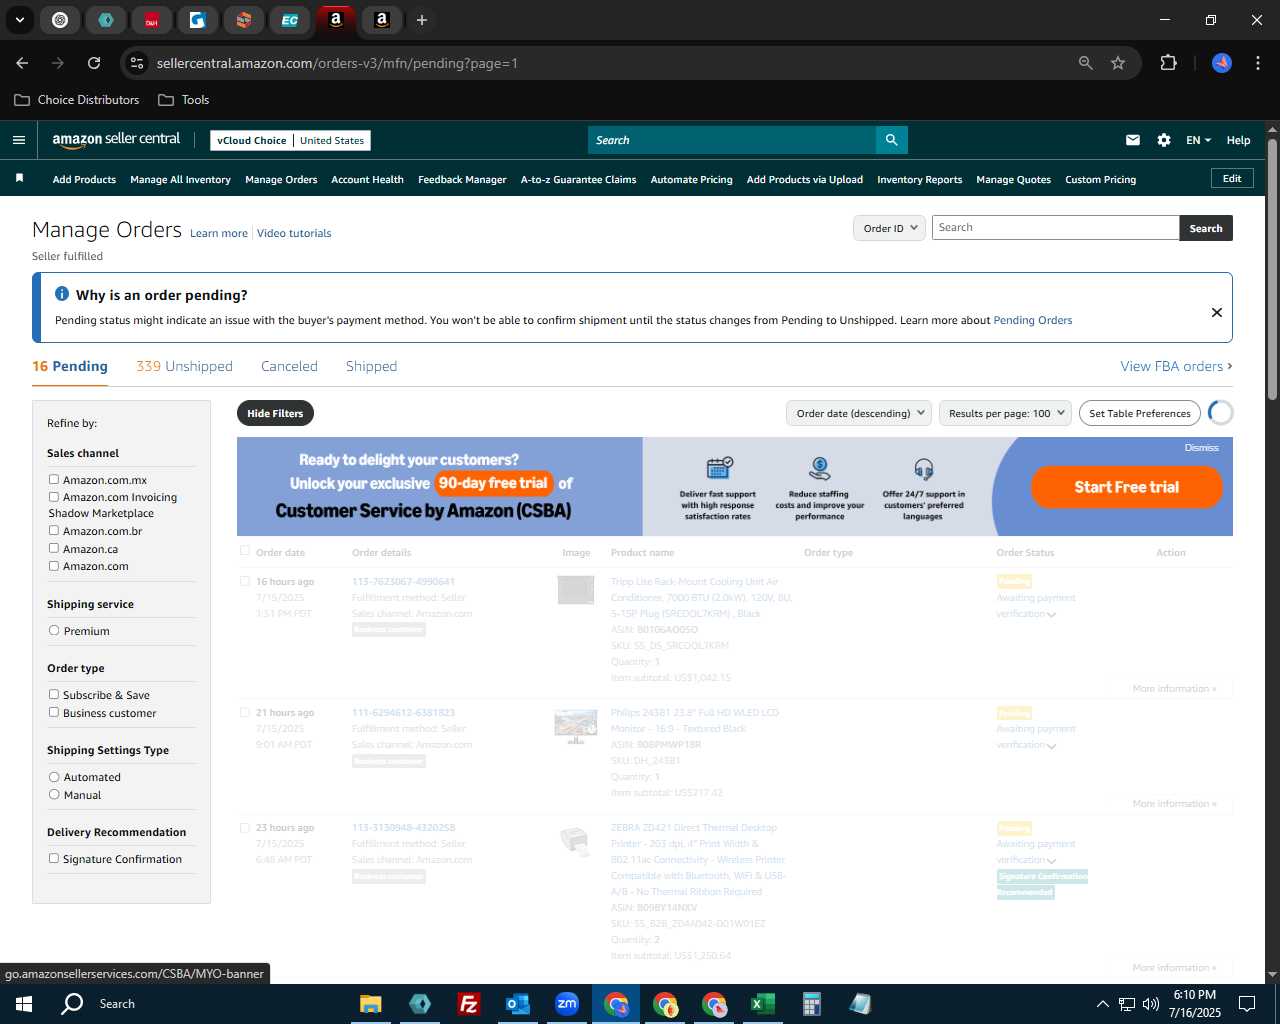Viewport: 1280px width, 1024px height.
Task: Click Set Table Preferences button
Action: pyautogui.click(x=1140, y=413)
